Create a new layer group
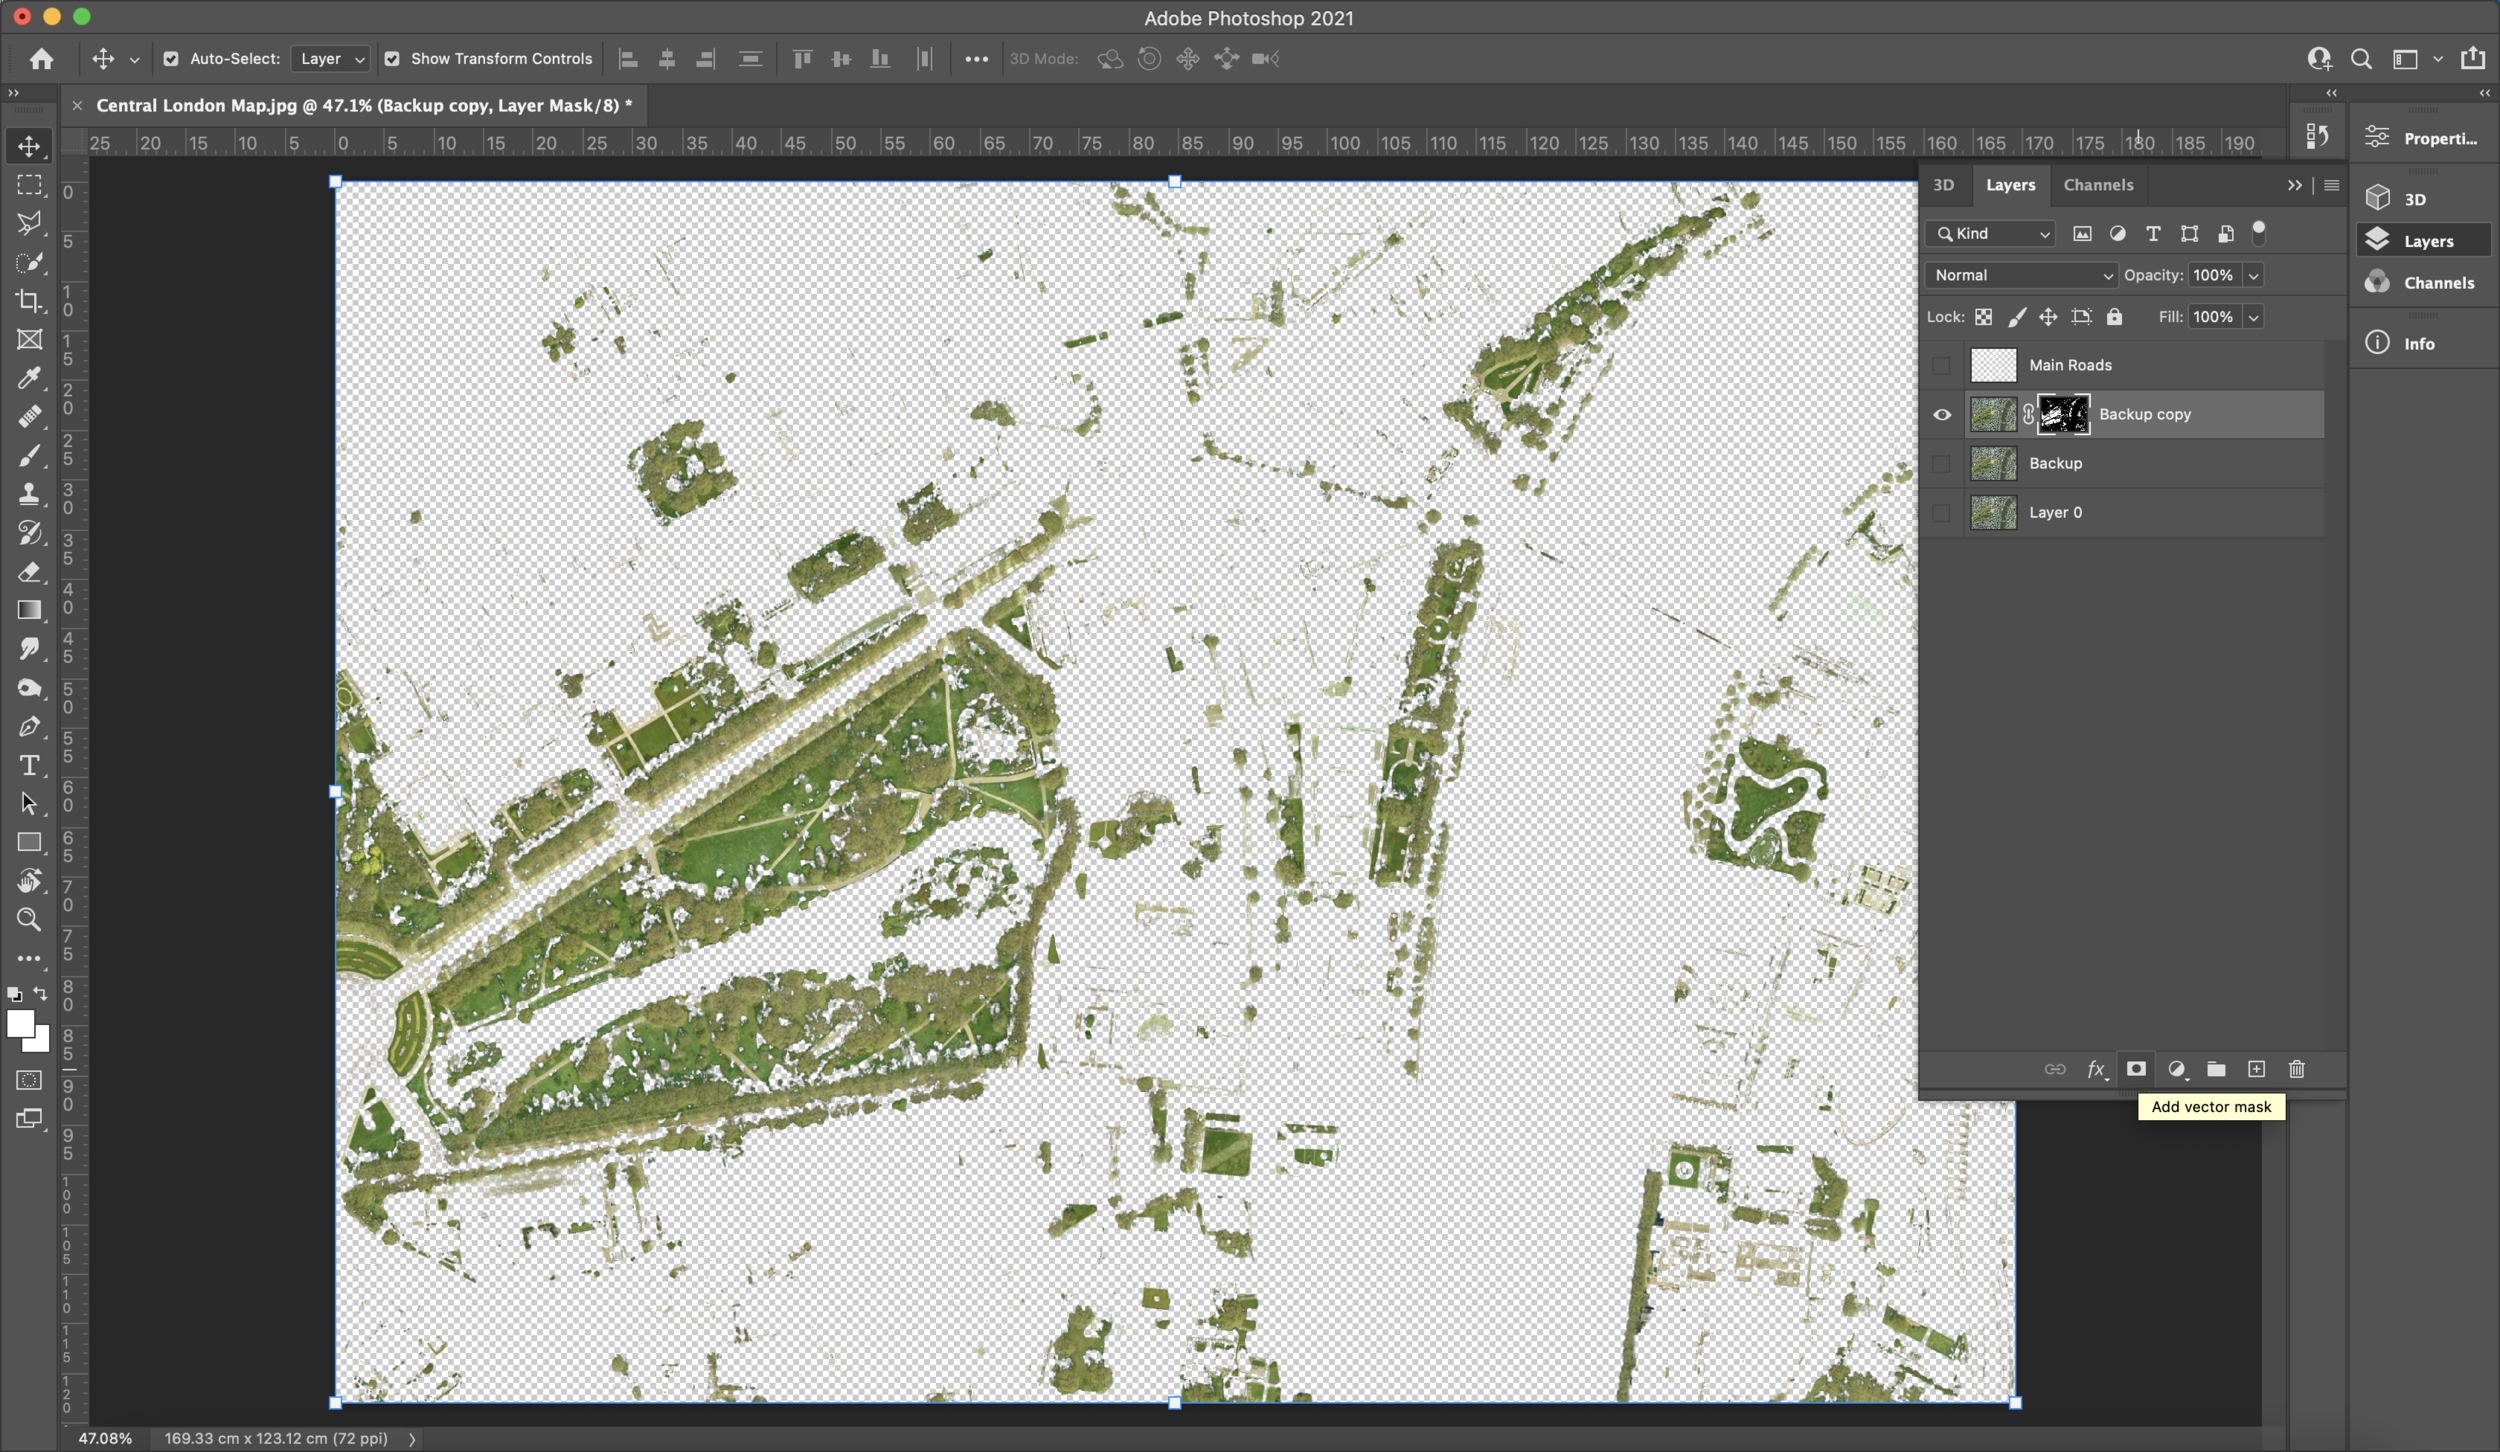The height and width of the screenshot is (1452, 2500). point(2216,1069)
